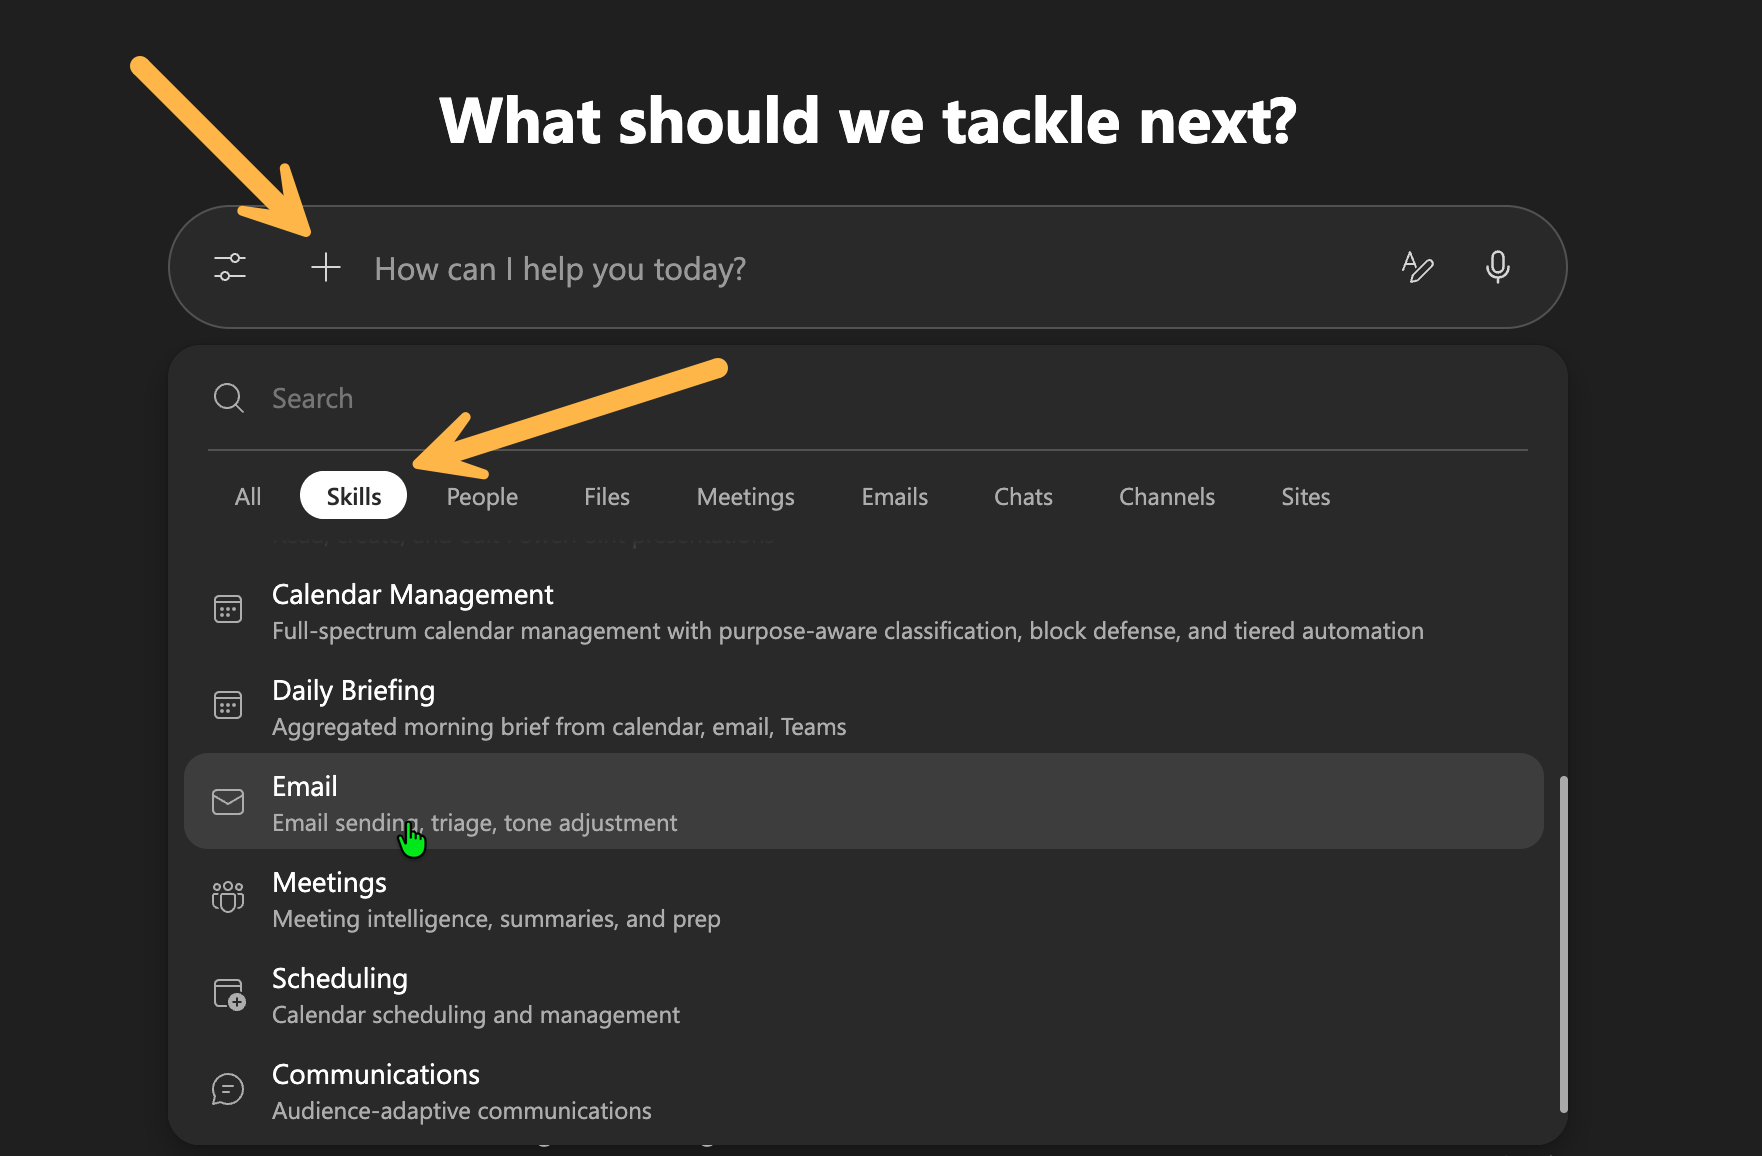
Task: Click the microphone voice input icon
Action: click(x=1497, y=268)
